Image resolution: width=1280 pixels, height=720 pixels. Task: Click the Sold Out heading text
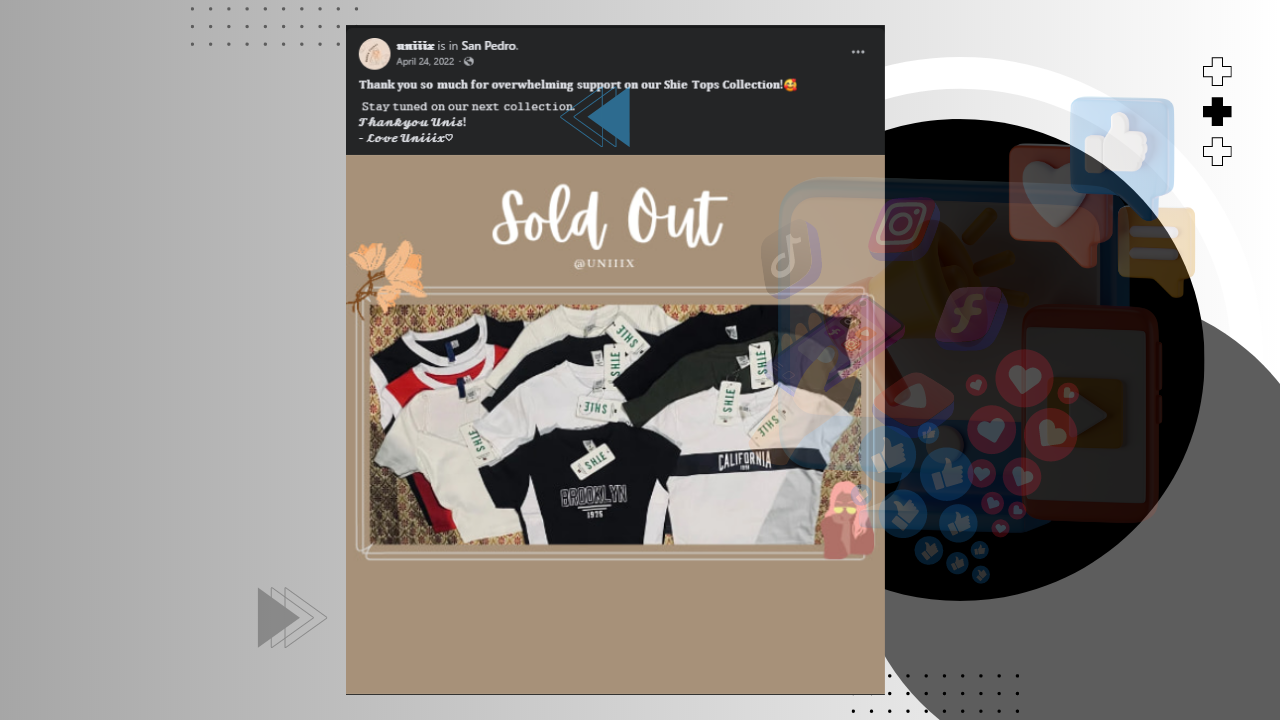(x=608, y=217)
